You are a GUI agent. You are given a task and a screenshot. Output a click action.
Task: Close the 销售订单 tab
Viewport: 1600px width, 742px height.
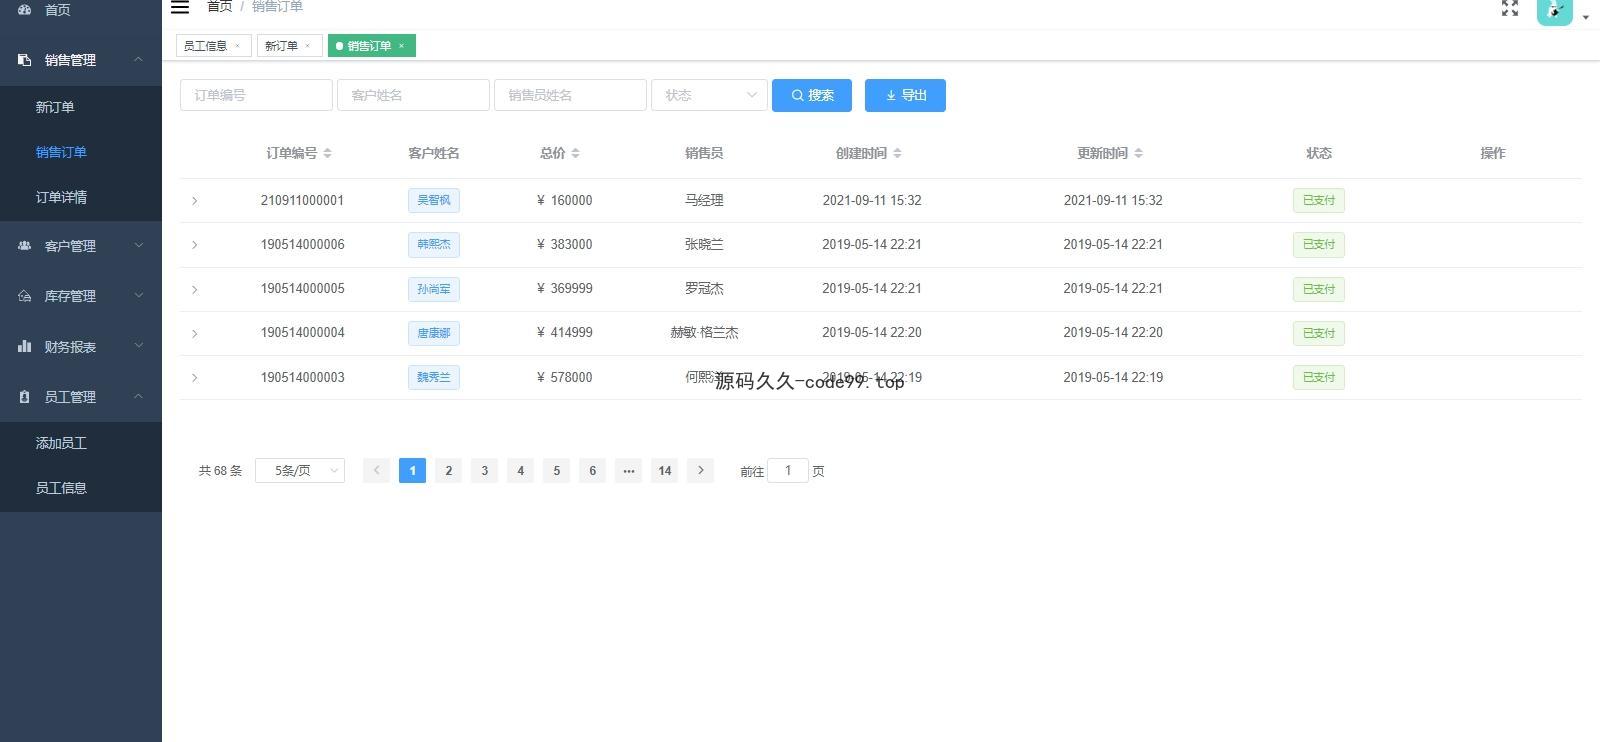click(401, 46)
